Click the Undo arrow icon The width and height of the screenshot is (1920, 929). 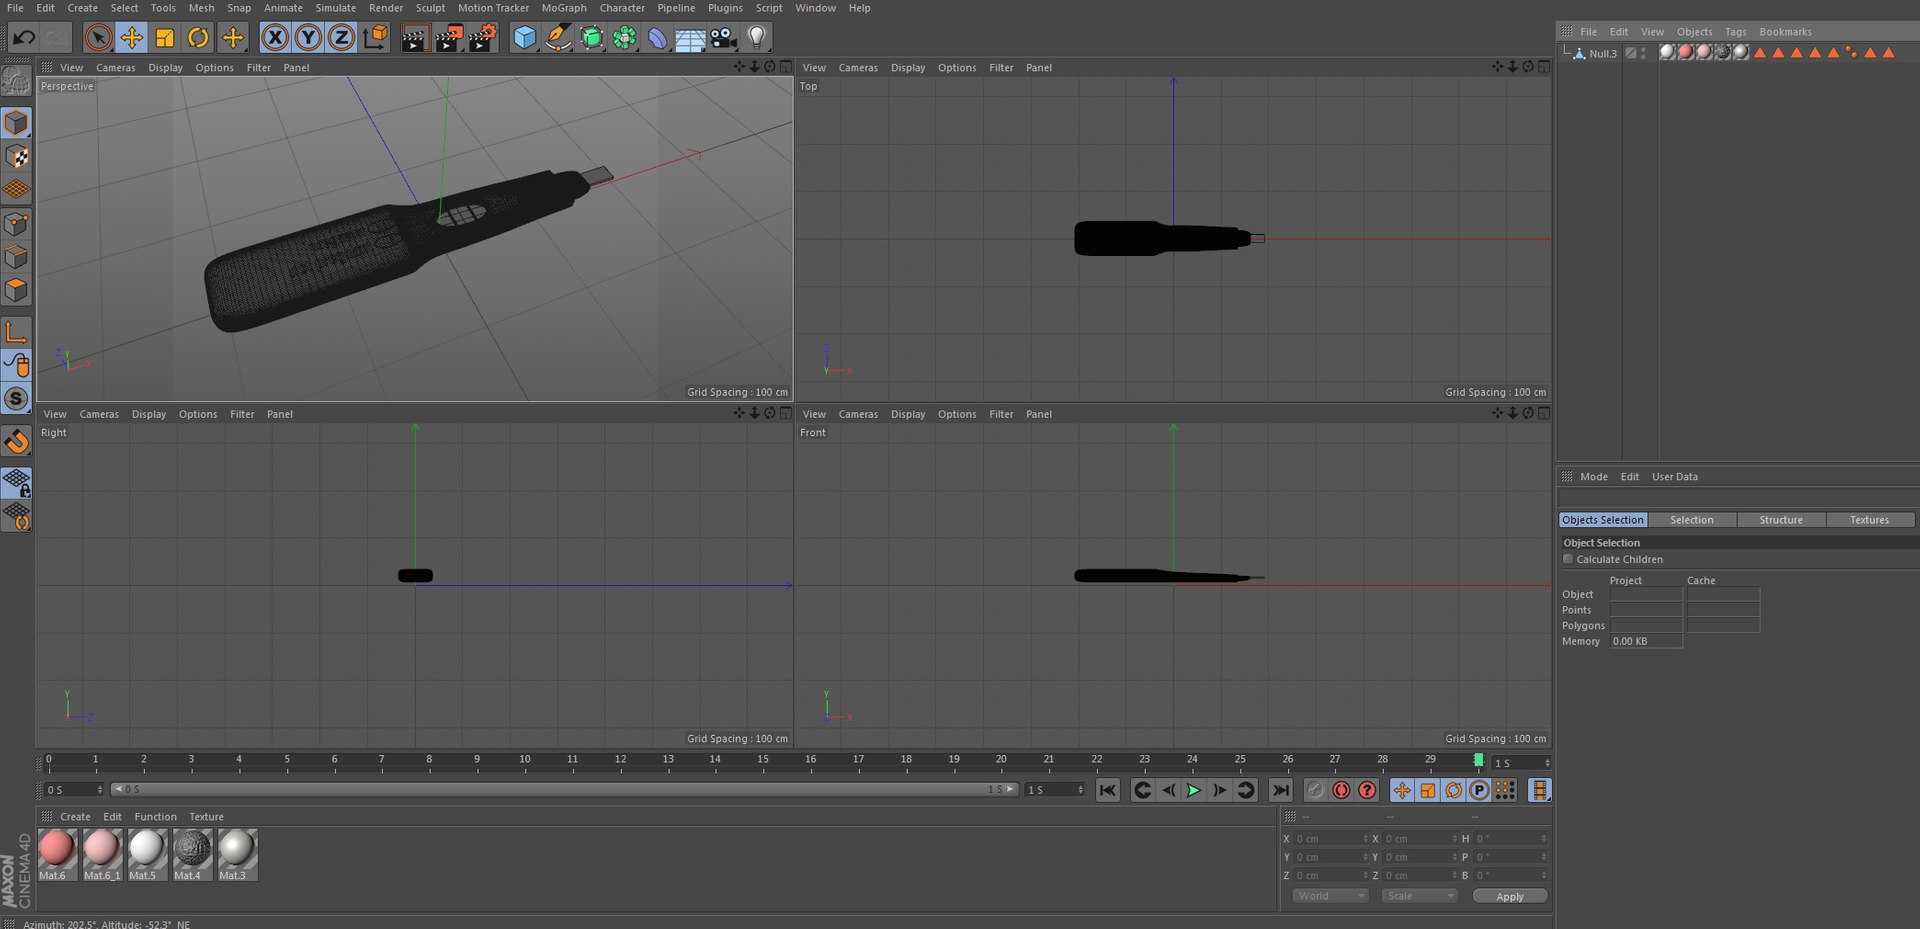(24, 38)
